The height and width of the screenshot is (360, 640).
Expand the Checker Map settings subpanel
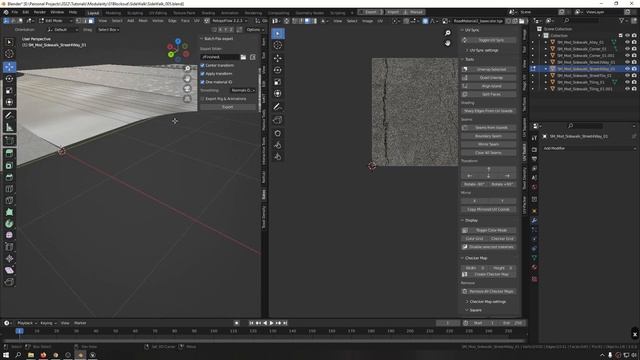(x=486, y=302)
